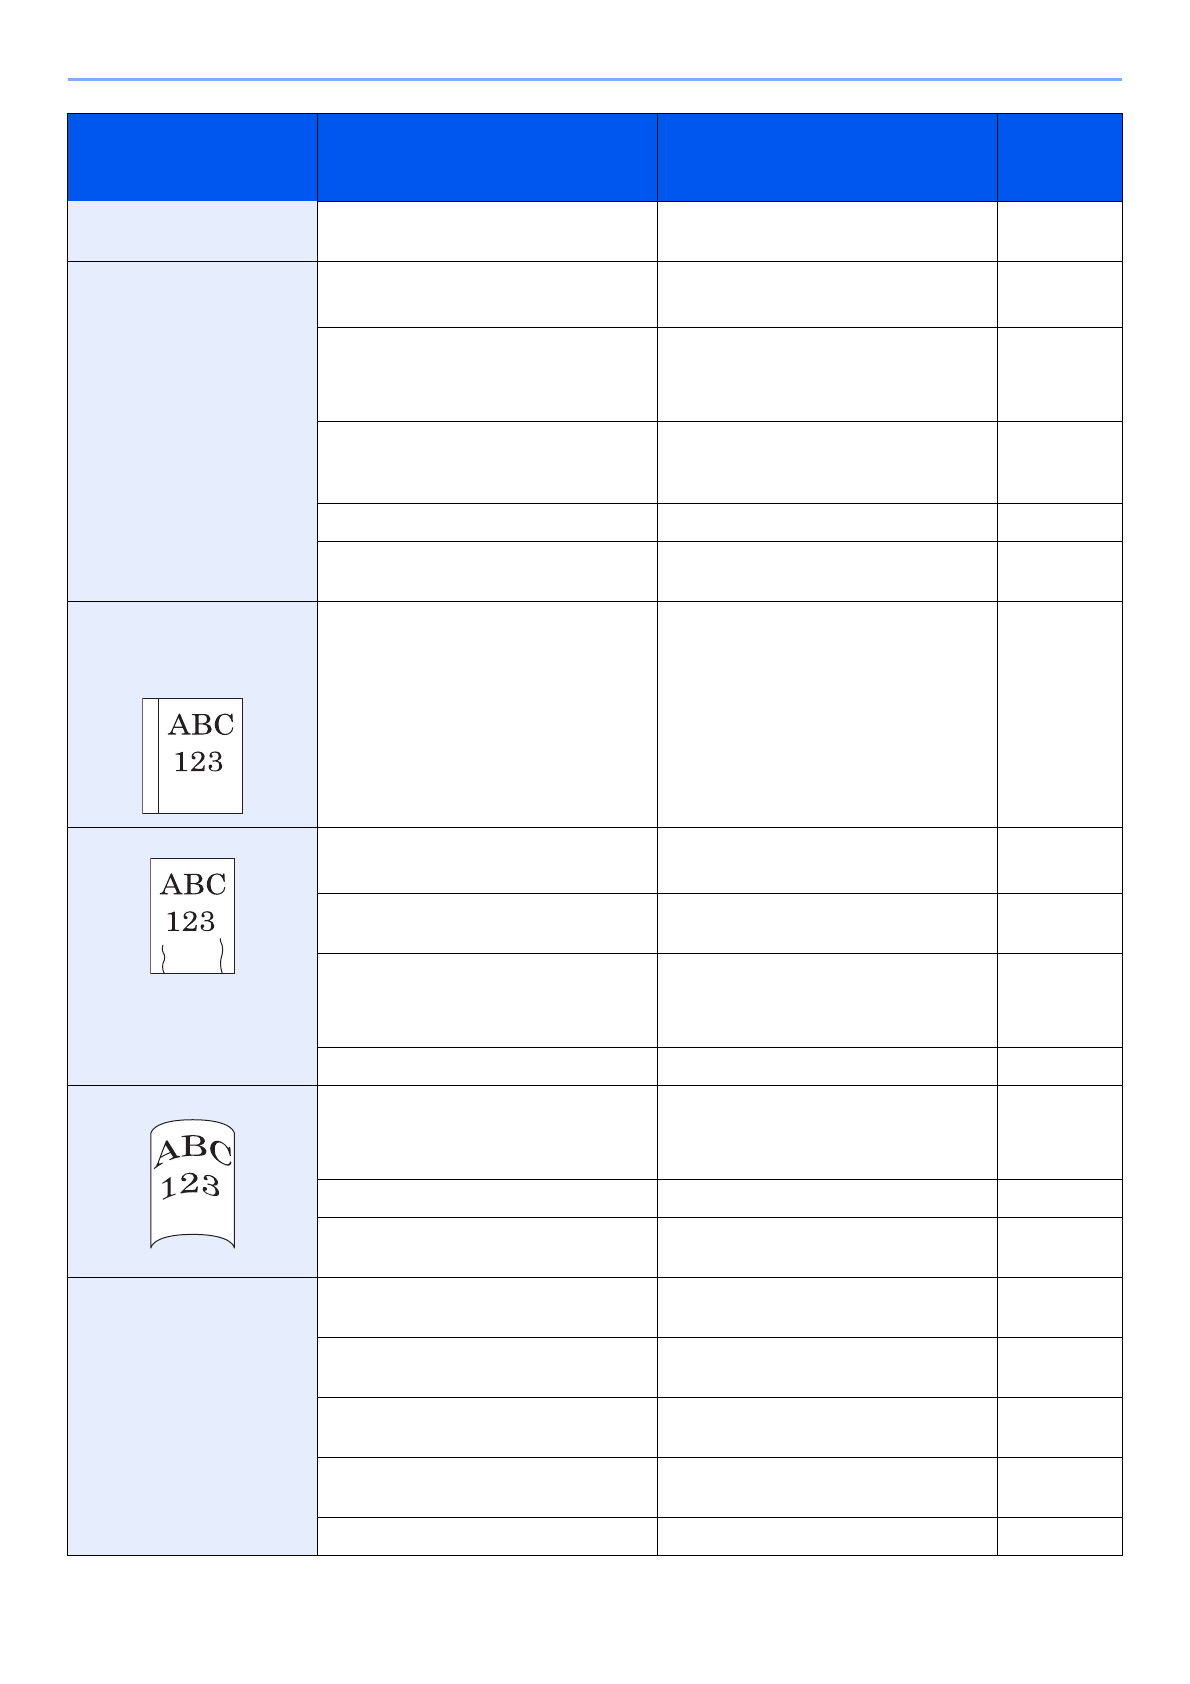Viewport: 1190px width, 1684px height.
Task: Select the narrow rightmost dark blue header cell
Action: [x=1060, y=158]
